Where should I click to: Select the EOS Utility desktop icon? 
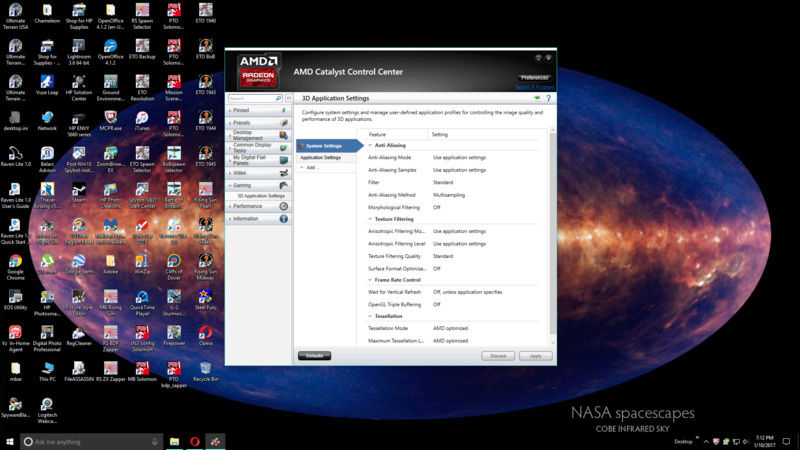click(x=15, y=300)
